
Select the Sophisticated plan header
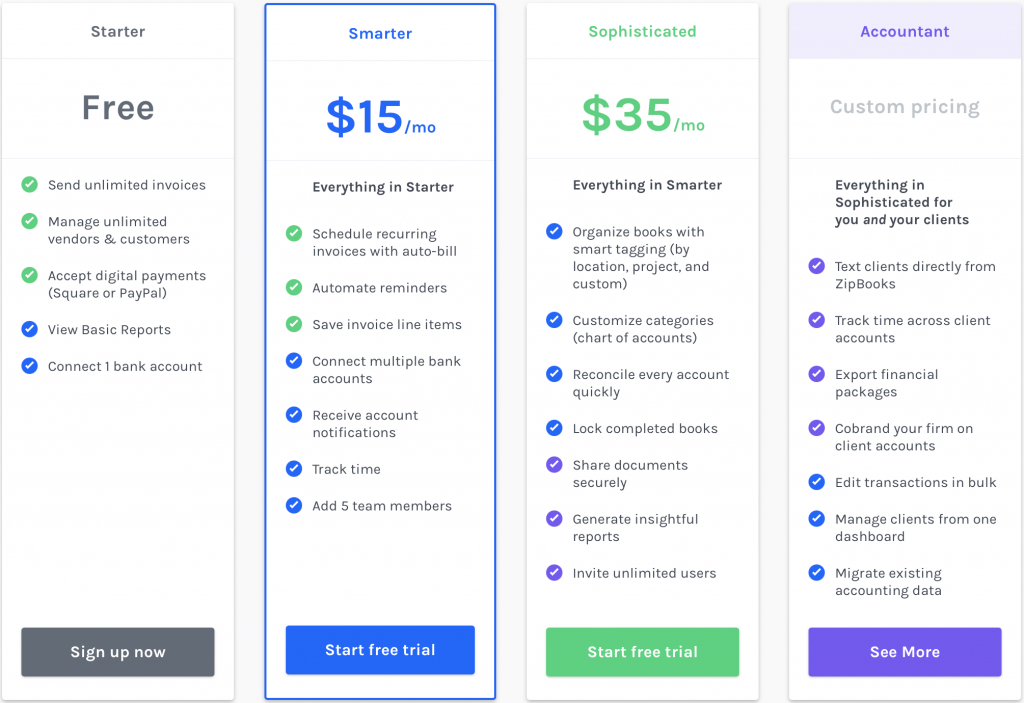642,31
